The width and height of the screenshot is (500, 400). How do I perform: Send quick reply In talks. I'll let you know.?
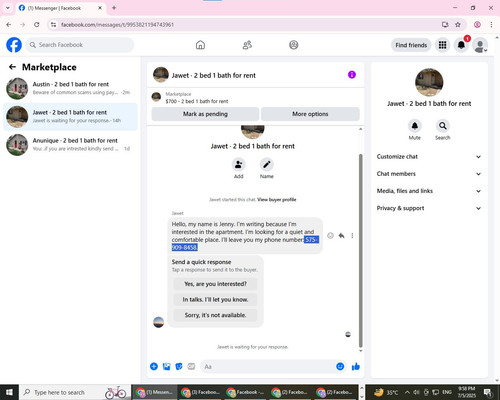[x=215, y=300]
